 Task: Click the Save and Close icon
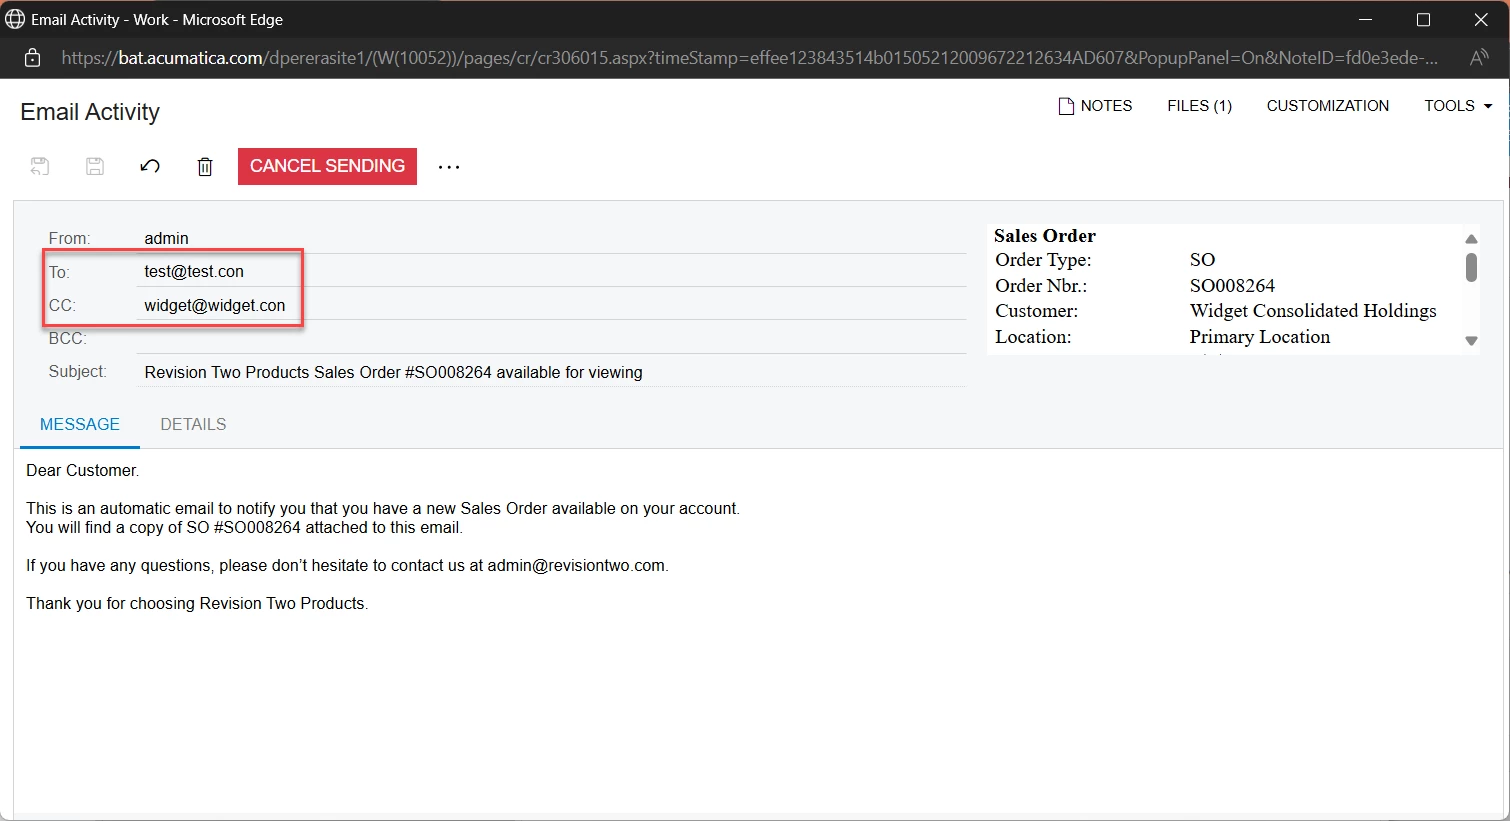click(40, 167)
